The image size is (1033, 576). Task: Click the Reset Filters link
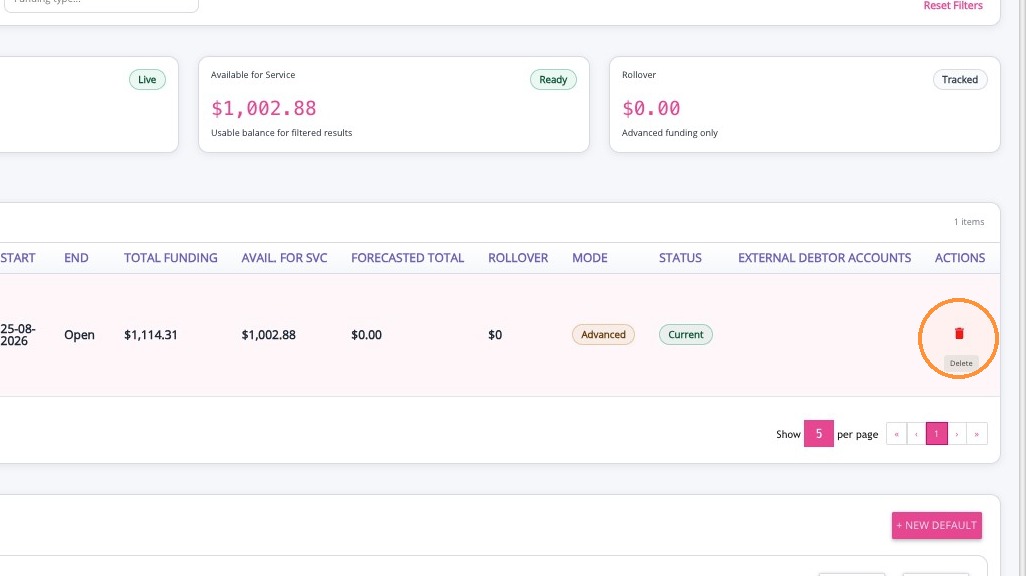pos(953,5)
